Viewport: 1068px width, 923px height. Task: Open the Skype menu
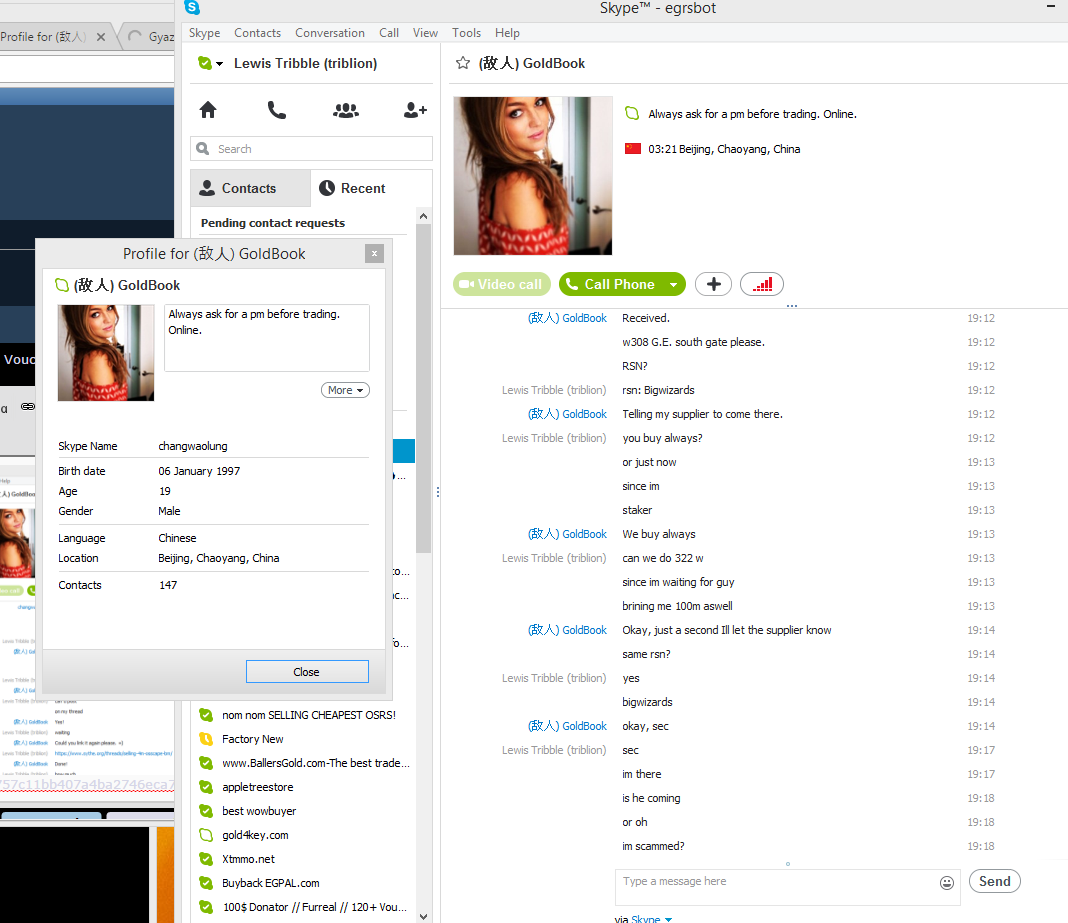pos(204,33)
